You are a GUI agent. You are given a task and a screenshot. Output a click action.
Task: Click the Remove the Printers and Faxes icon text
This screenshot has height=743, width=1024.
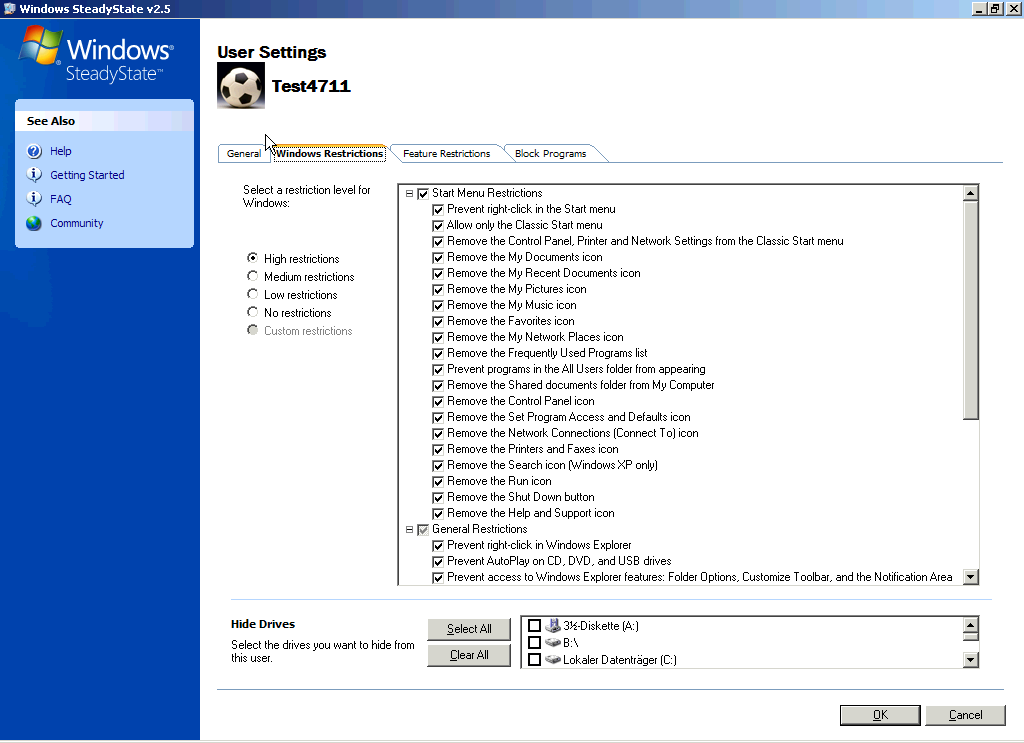(532, 449)
